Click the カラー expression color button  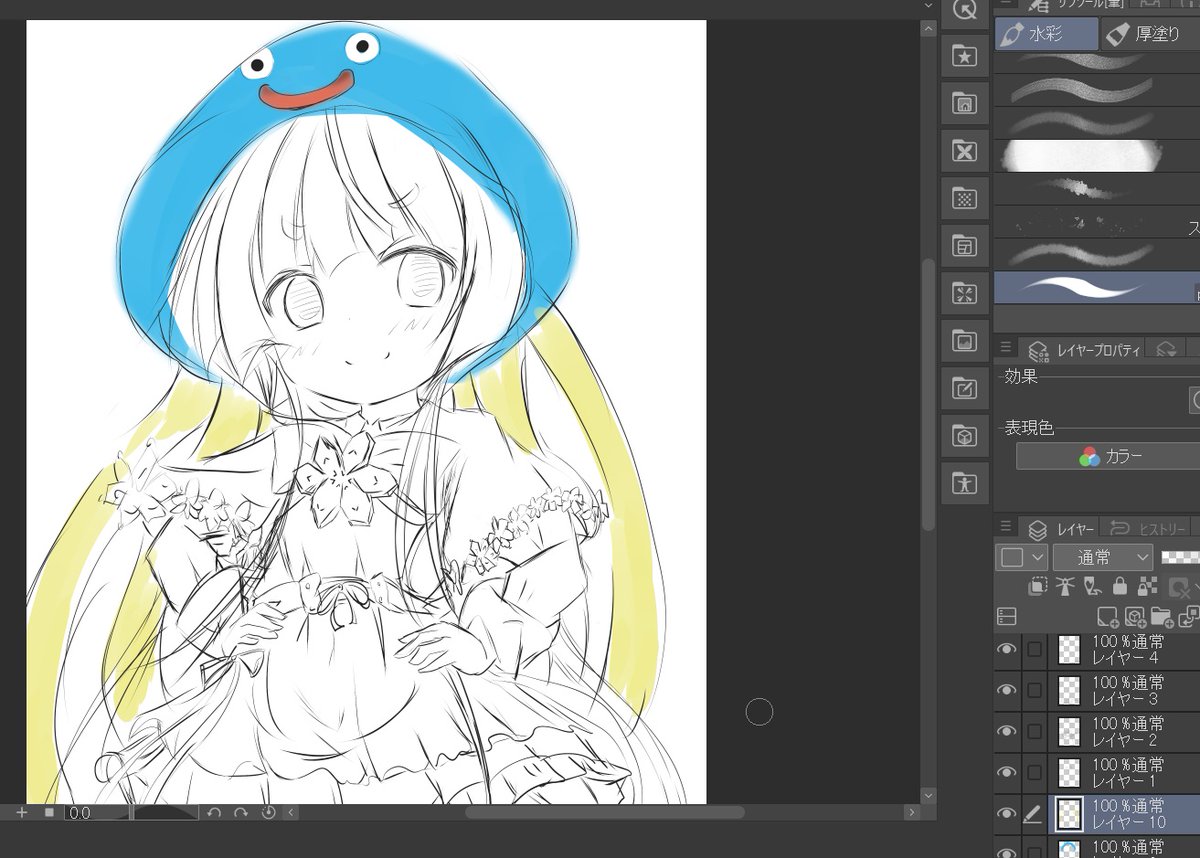click(1110, 456)
